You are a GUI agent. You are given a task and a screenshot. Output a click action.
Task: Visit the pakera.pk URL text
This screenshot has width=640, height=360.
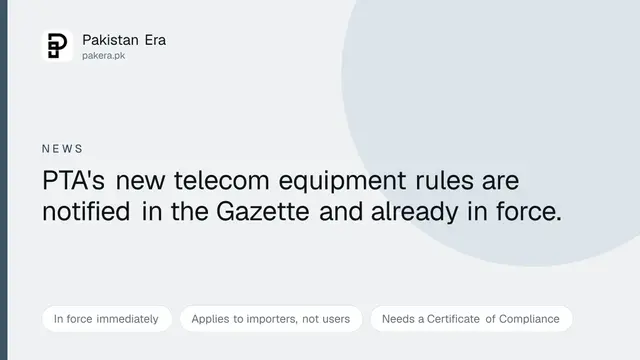(x=103, y=56)
